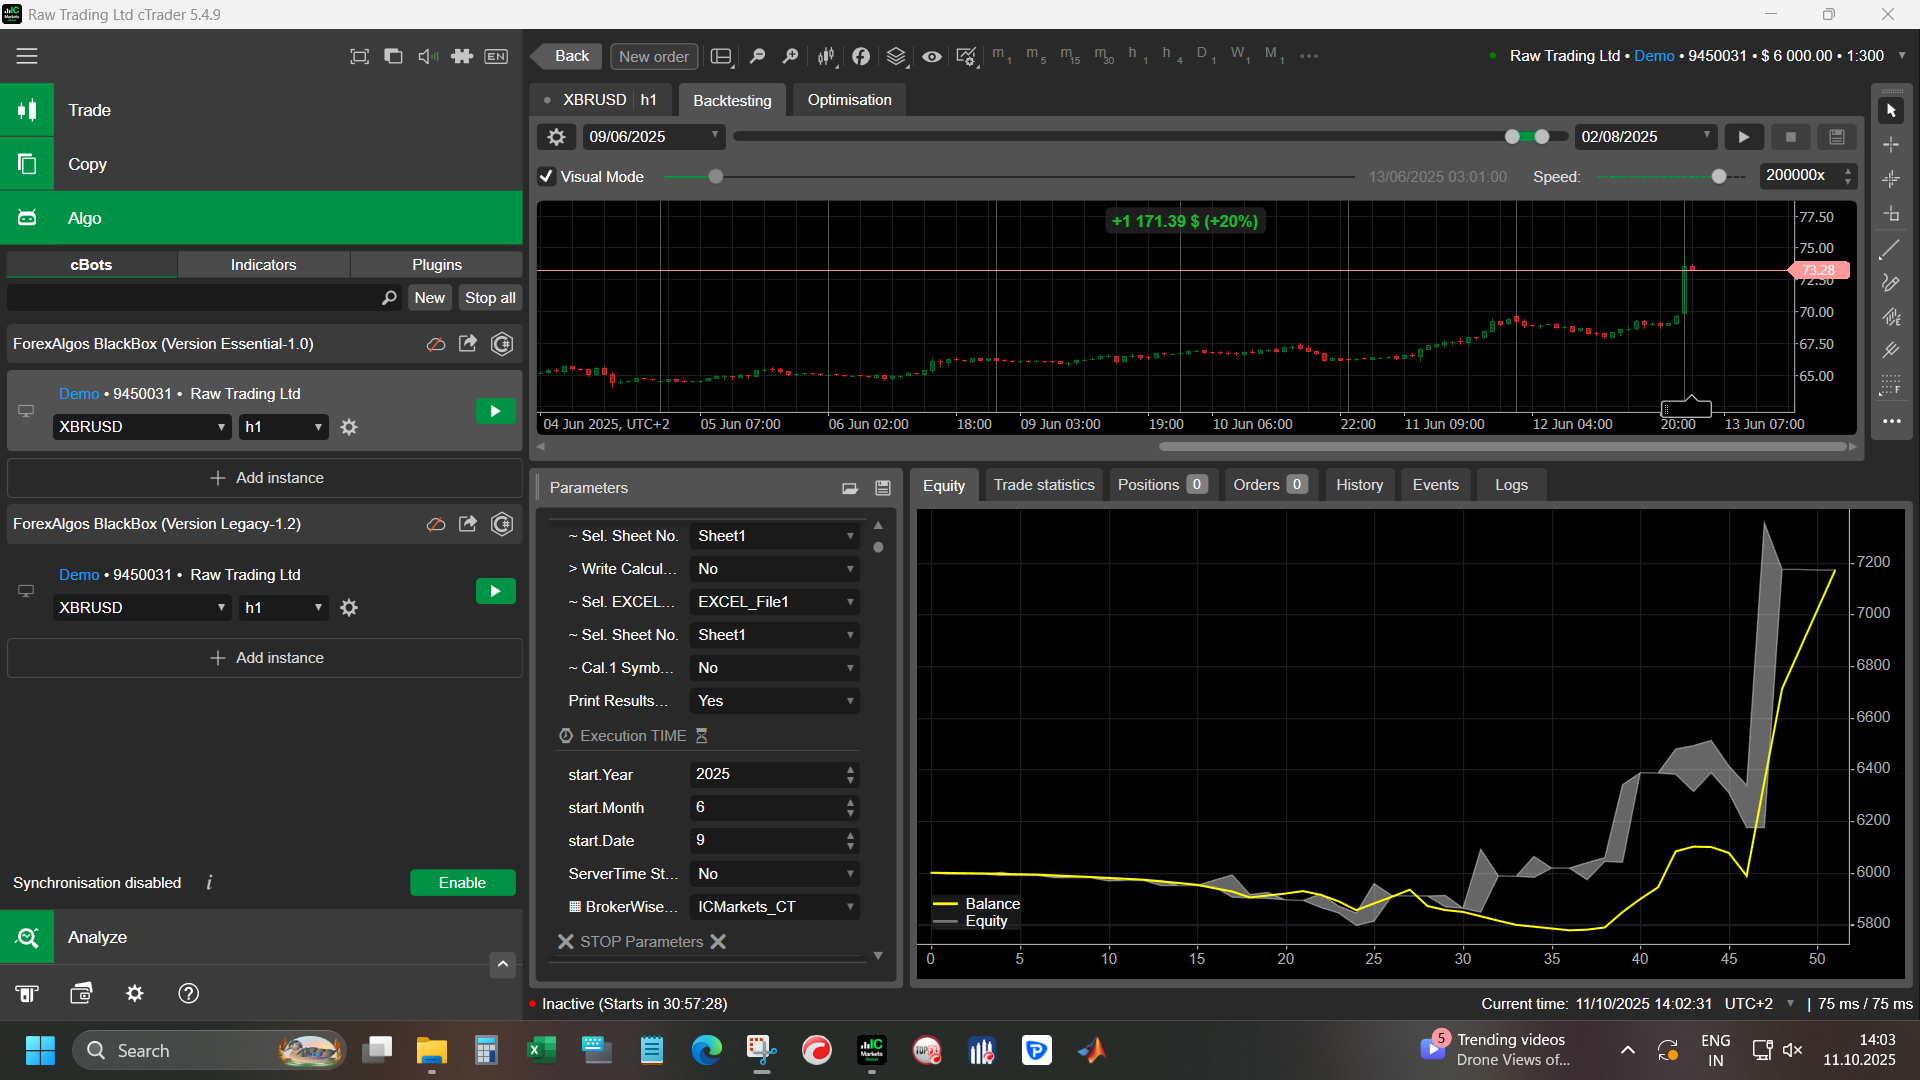The width and height of the screenshot is (1920, 1080).
Task: Toggle the eye viewing options icon
Action: coord(931,56)
